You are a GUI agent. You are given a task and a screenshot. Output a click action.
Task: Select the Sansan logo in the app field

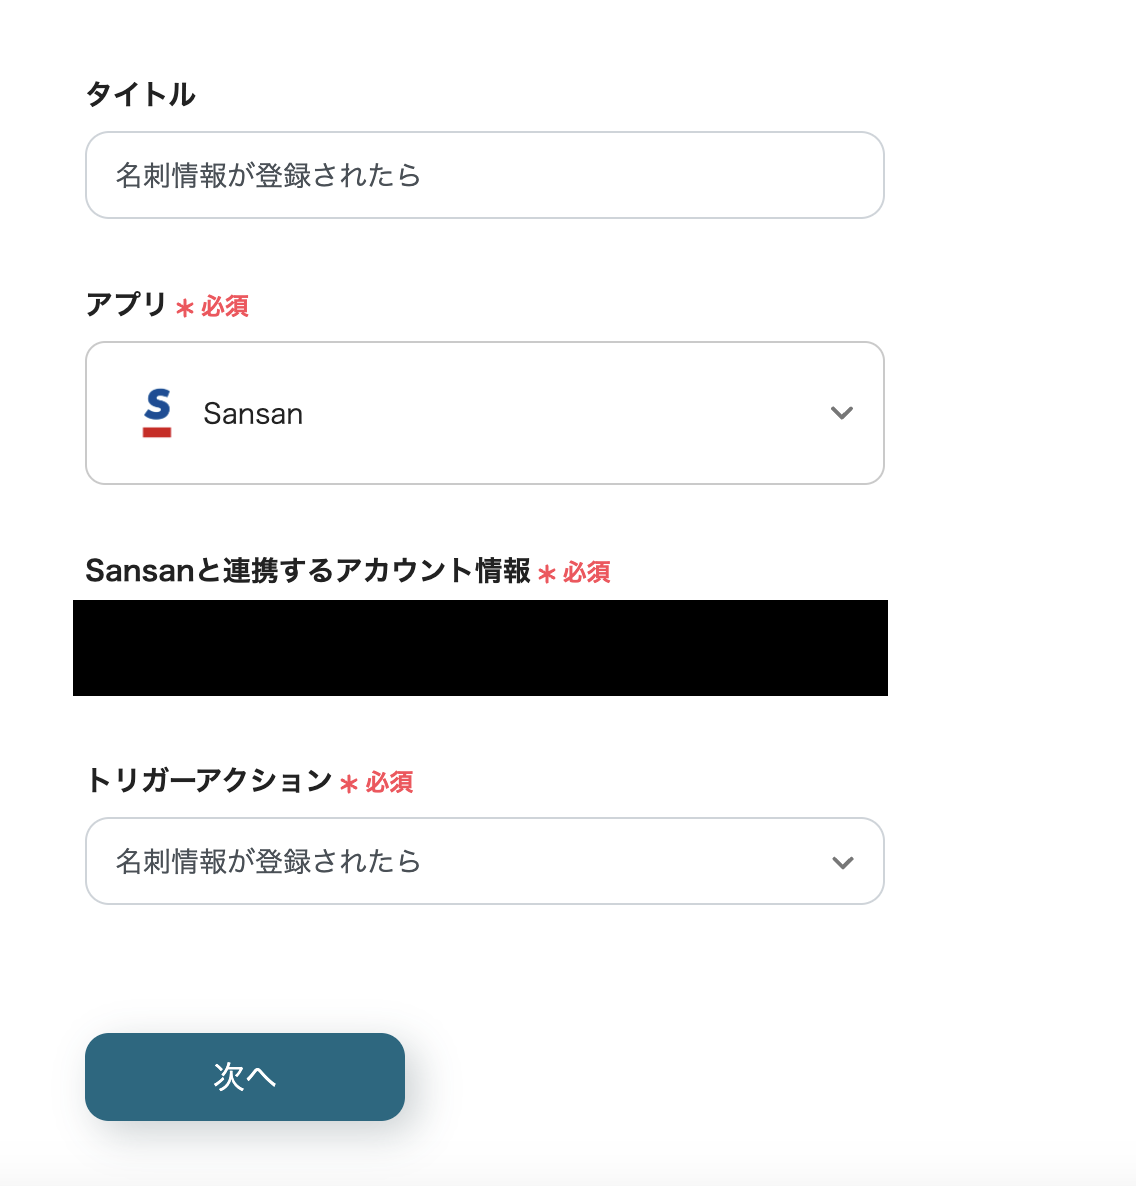point(157,412)
